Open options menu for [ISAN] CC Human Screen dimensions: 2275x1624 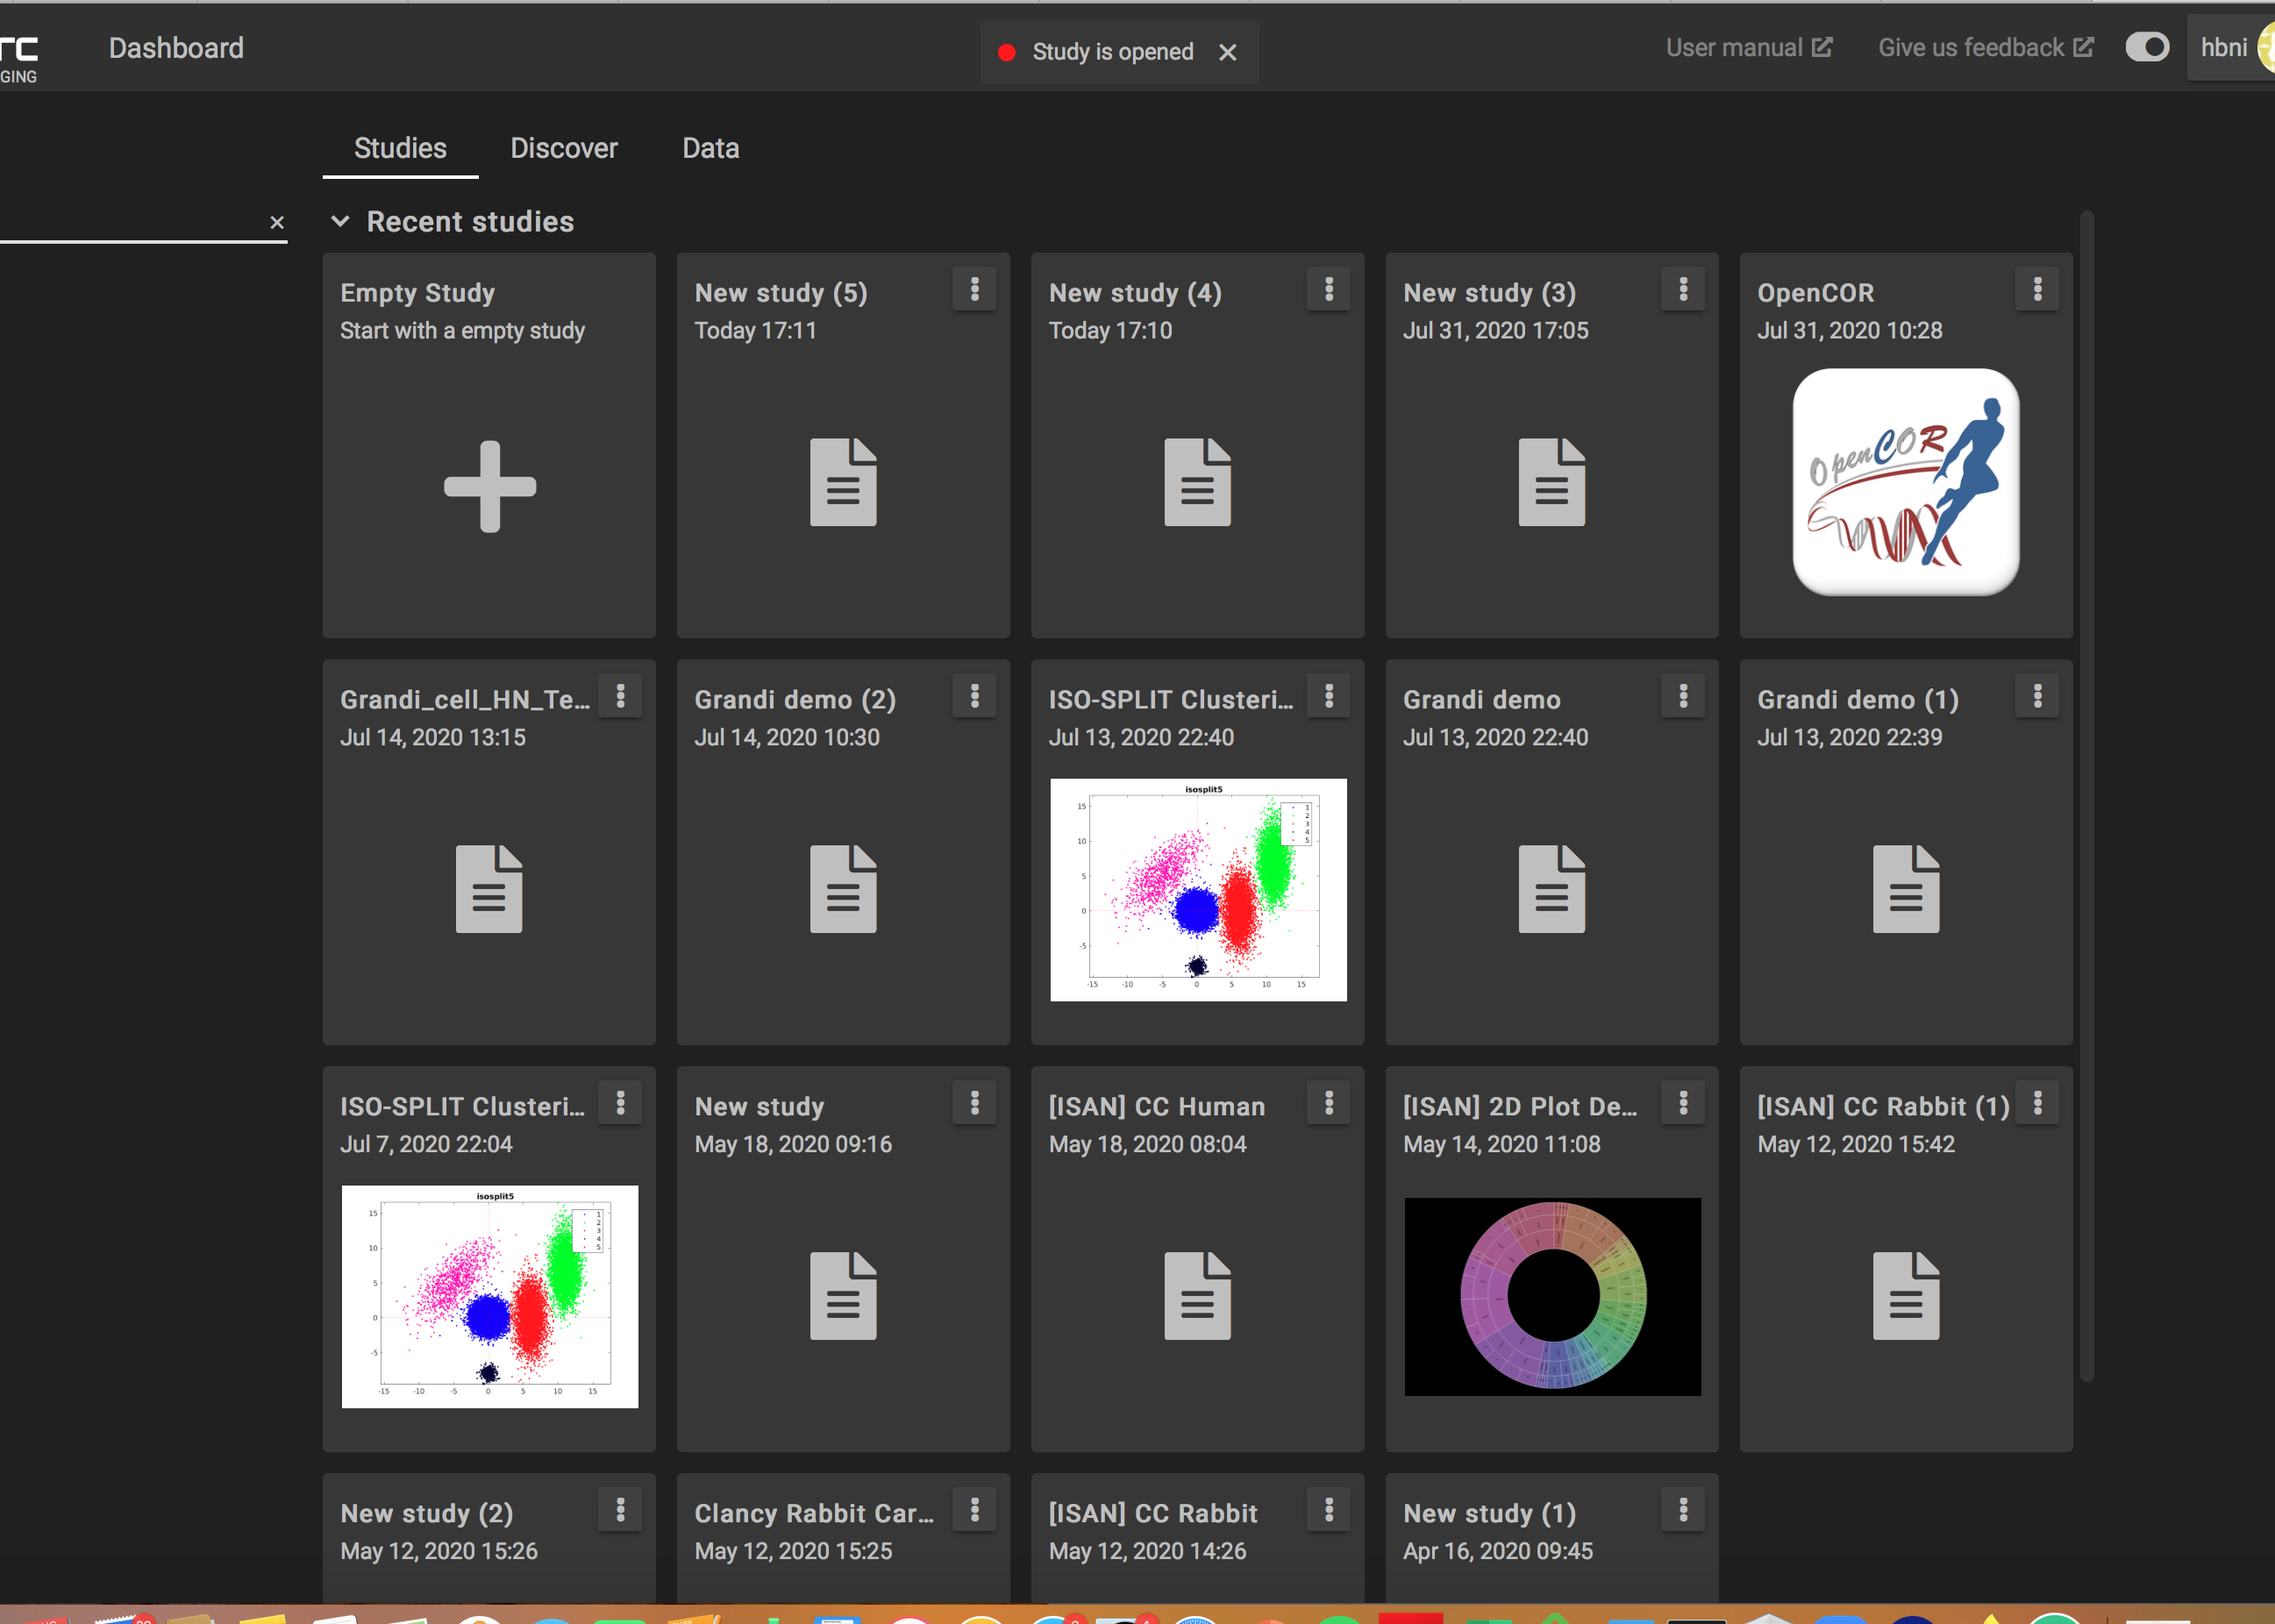point(1328,1103)
